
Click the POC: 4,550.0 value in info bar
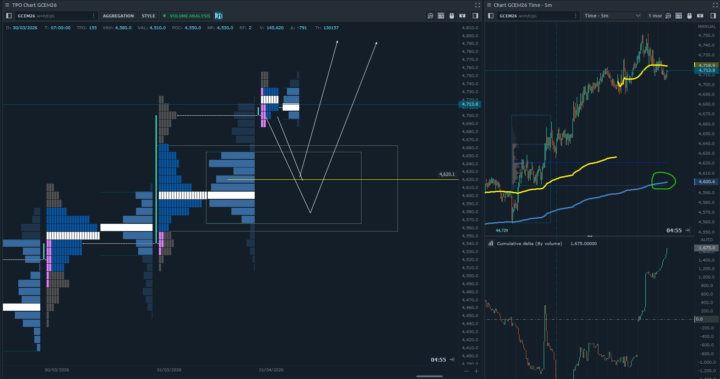pyautogui.click(x=186, y=28)
